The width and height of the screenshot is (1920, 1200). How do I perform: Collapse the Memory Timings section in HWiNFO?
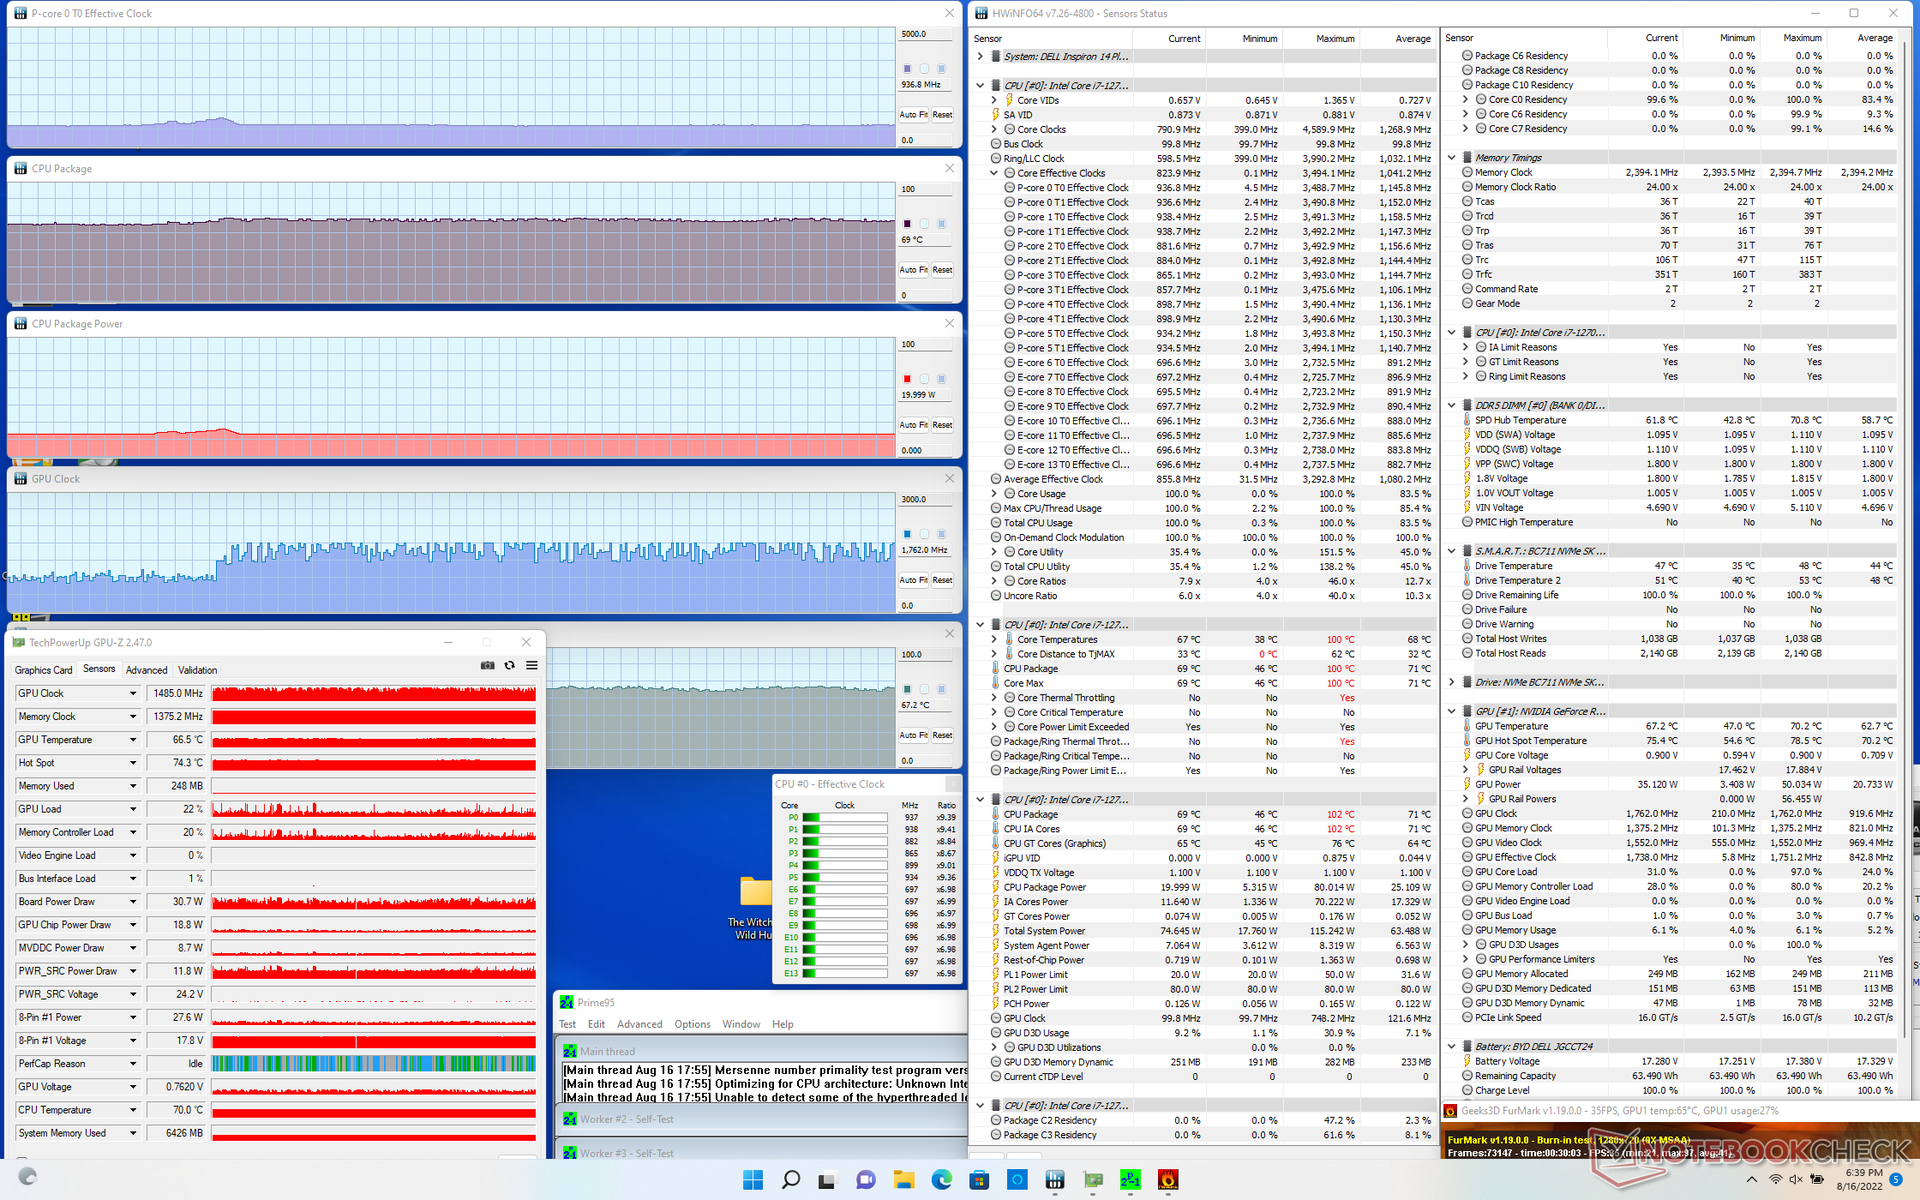[1452, 158]
